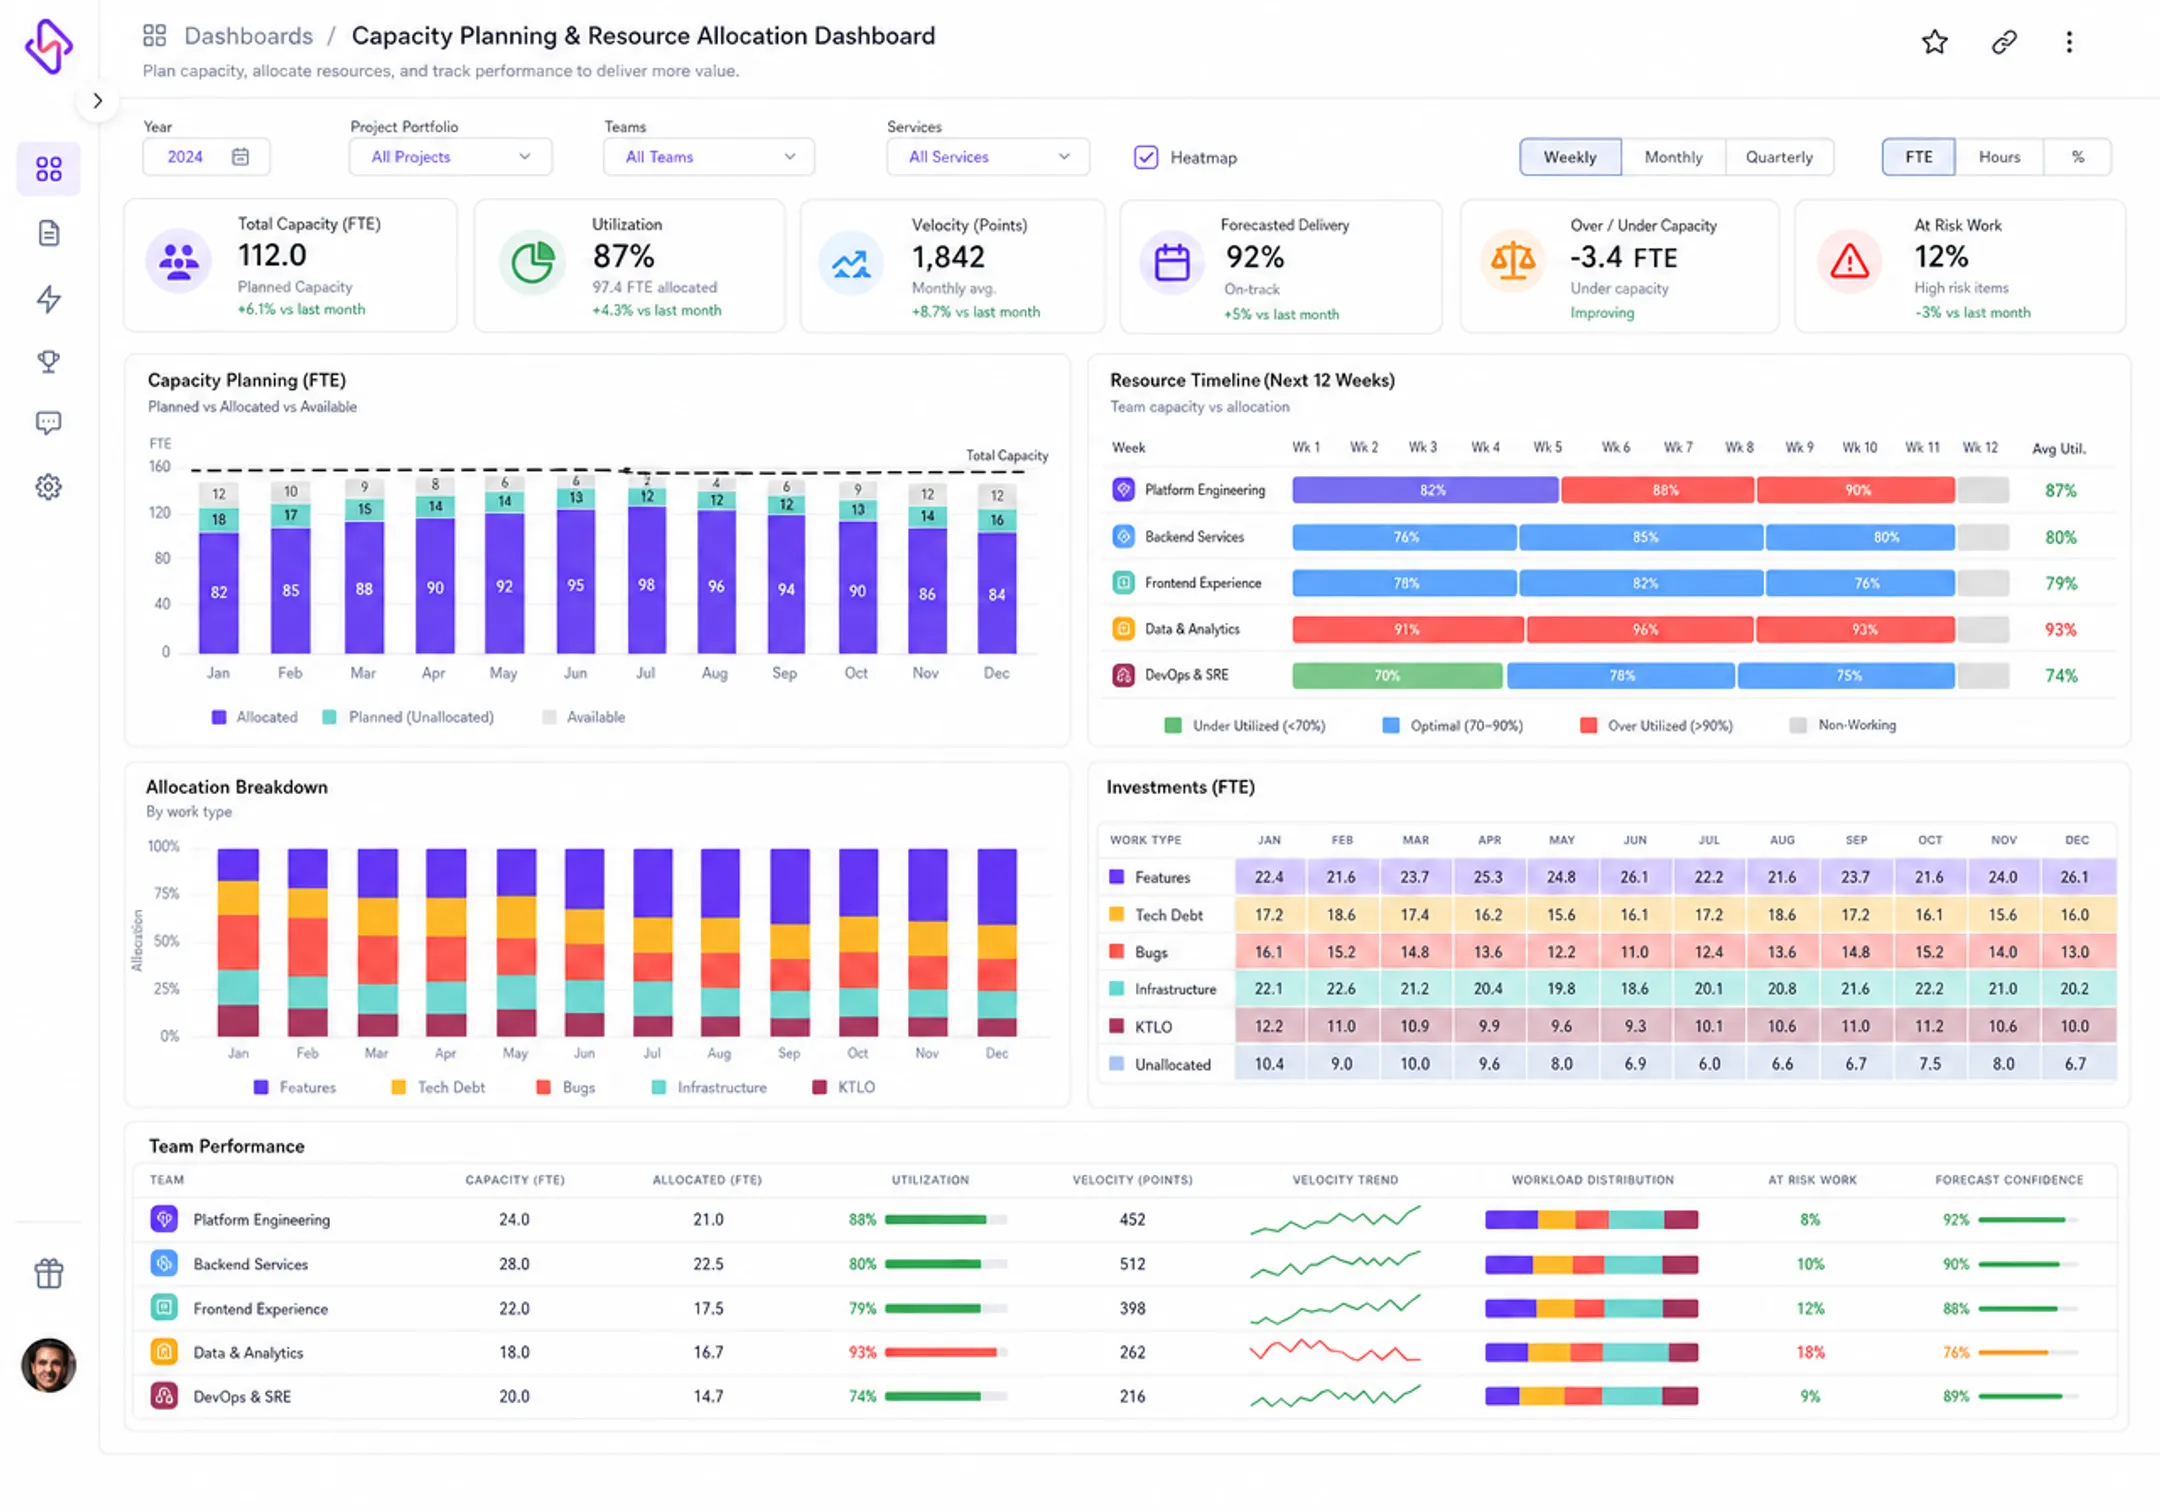Go to the Dashboards breadcrumb link
The height and width of the screenshot is (1512, 2160).
point(248,36)
